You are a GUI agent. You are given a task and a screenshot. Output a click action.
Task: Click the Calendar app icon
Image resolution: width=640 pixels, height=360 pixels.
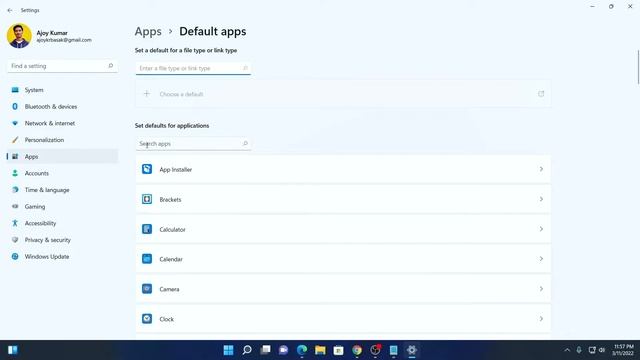coord(147,259)
